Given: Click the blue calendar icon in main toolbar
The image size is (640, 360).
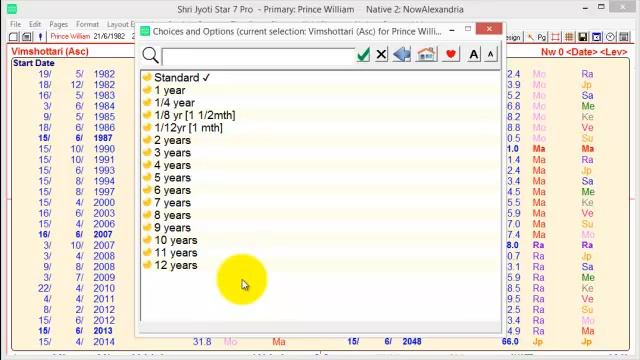Looking at the screenshot, I should click(596, 37).
